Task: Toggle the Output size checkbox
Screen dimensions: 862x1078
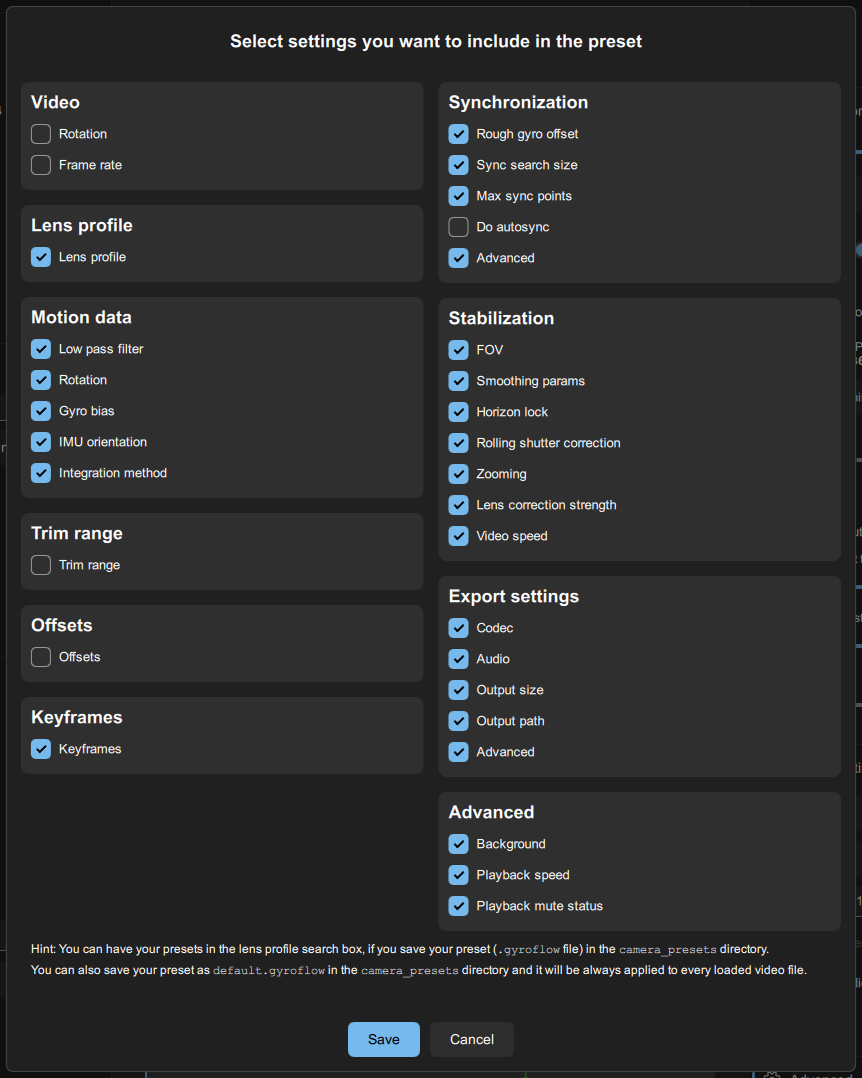Action: coord(458,690)
